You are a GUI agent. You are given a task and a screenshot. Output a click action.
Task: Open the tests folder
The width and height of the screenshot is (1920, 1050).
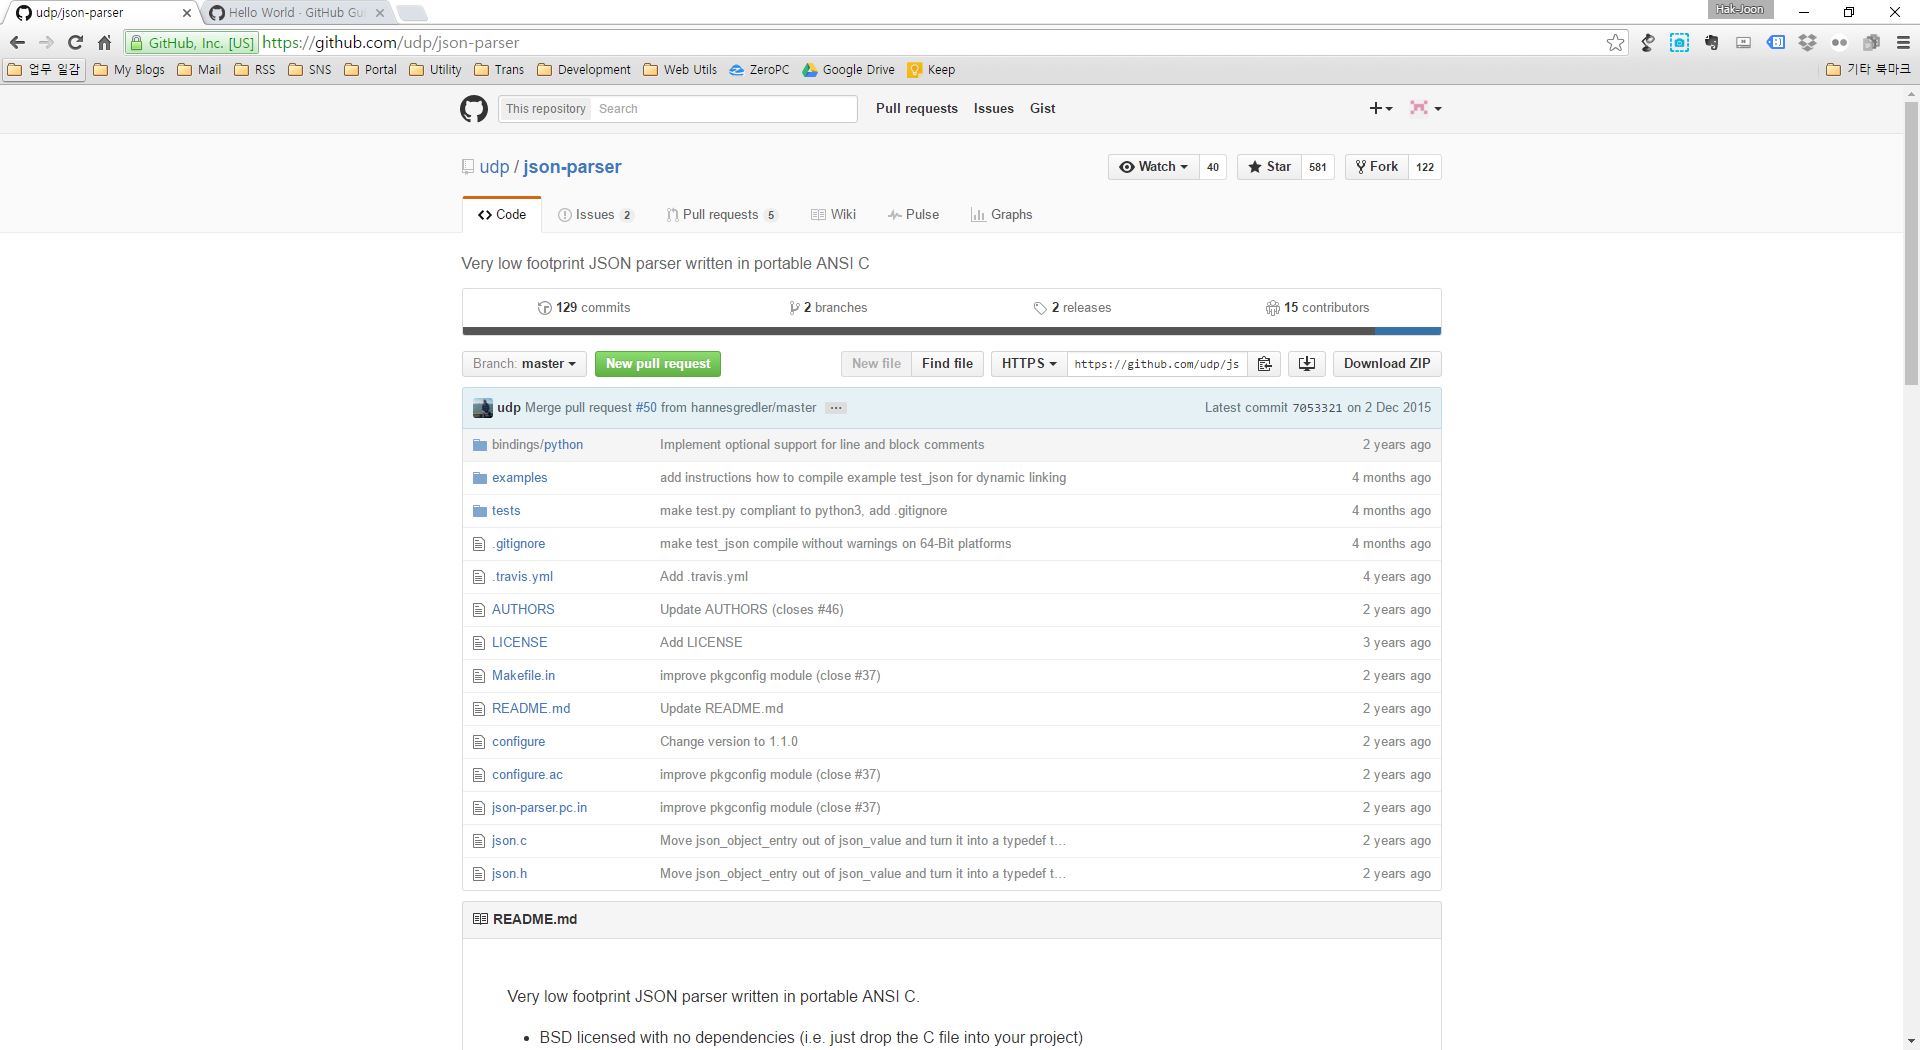(505, 511)
